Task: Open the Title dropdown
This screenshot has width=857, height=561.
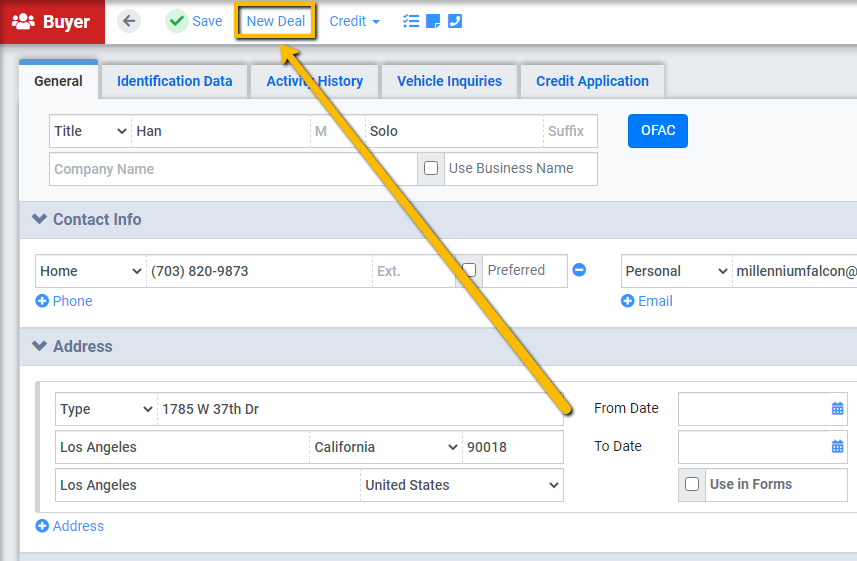Action: pos(91,131)
